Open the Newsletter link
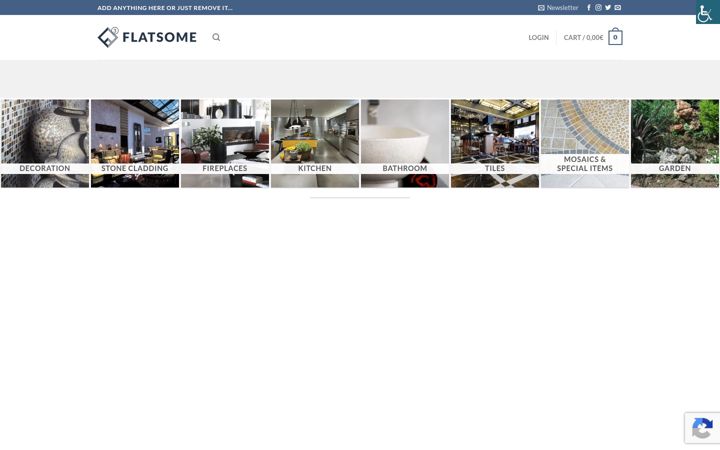The height and width of the screenshot is (450, 720). [558, 8]
